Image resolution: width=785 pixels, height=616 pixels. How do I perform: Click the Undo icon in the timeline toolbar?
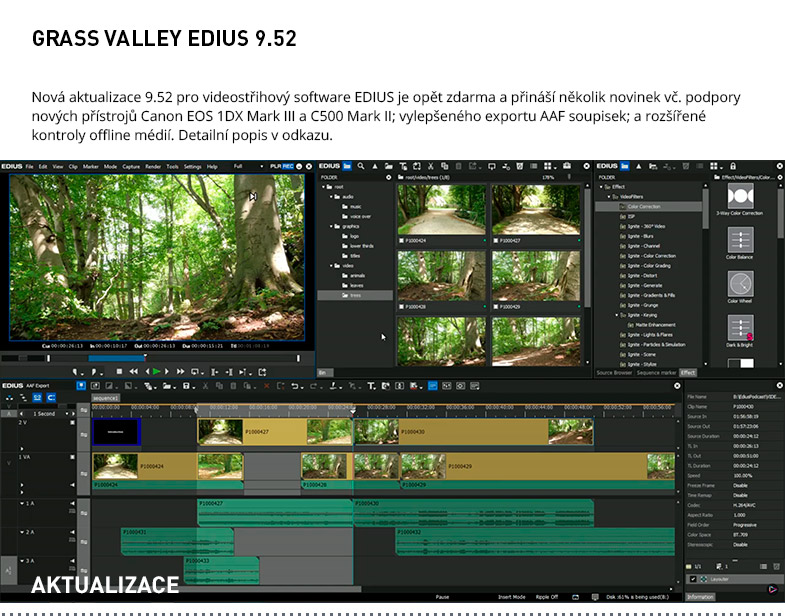pyautogui.click(x=296, y=386)
